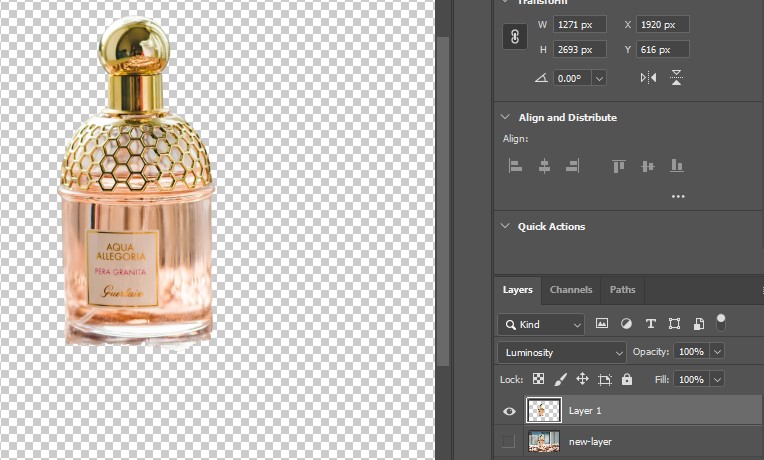The height and width of the screenshot is (460, 764).
Task: Show the new-layer layer visibility box
Action: coord(509,441)
